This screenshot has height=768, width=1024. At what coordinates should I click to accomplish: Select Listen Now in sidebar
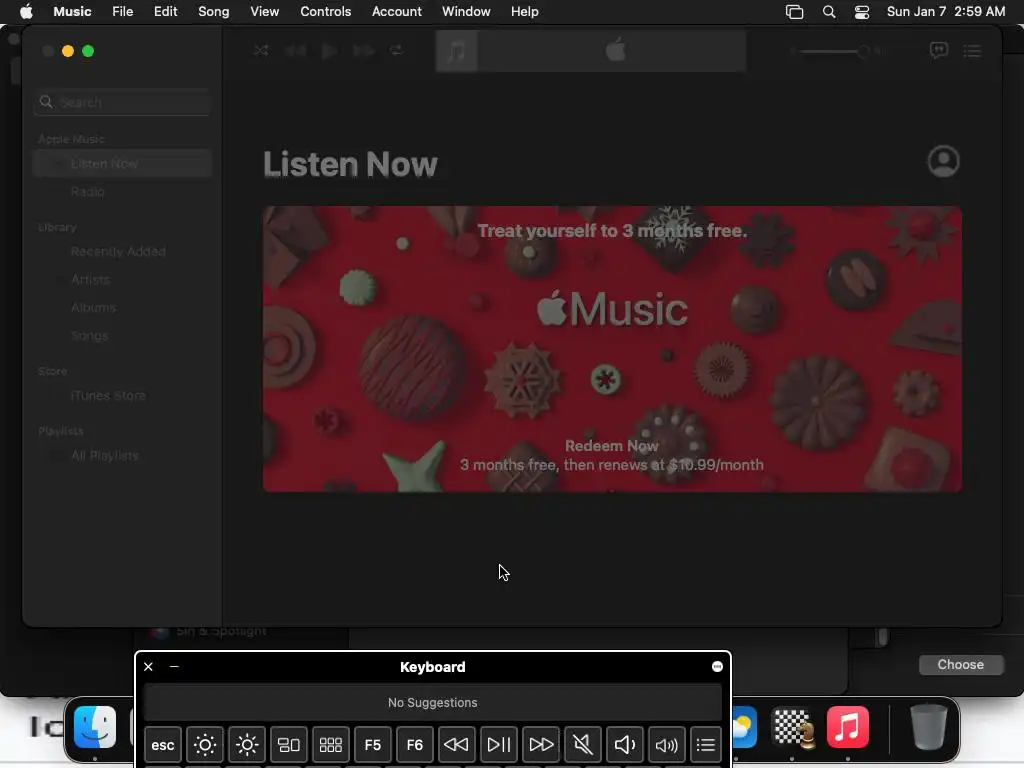coord(122,163)
